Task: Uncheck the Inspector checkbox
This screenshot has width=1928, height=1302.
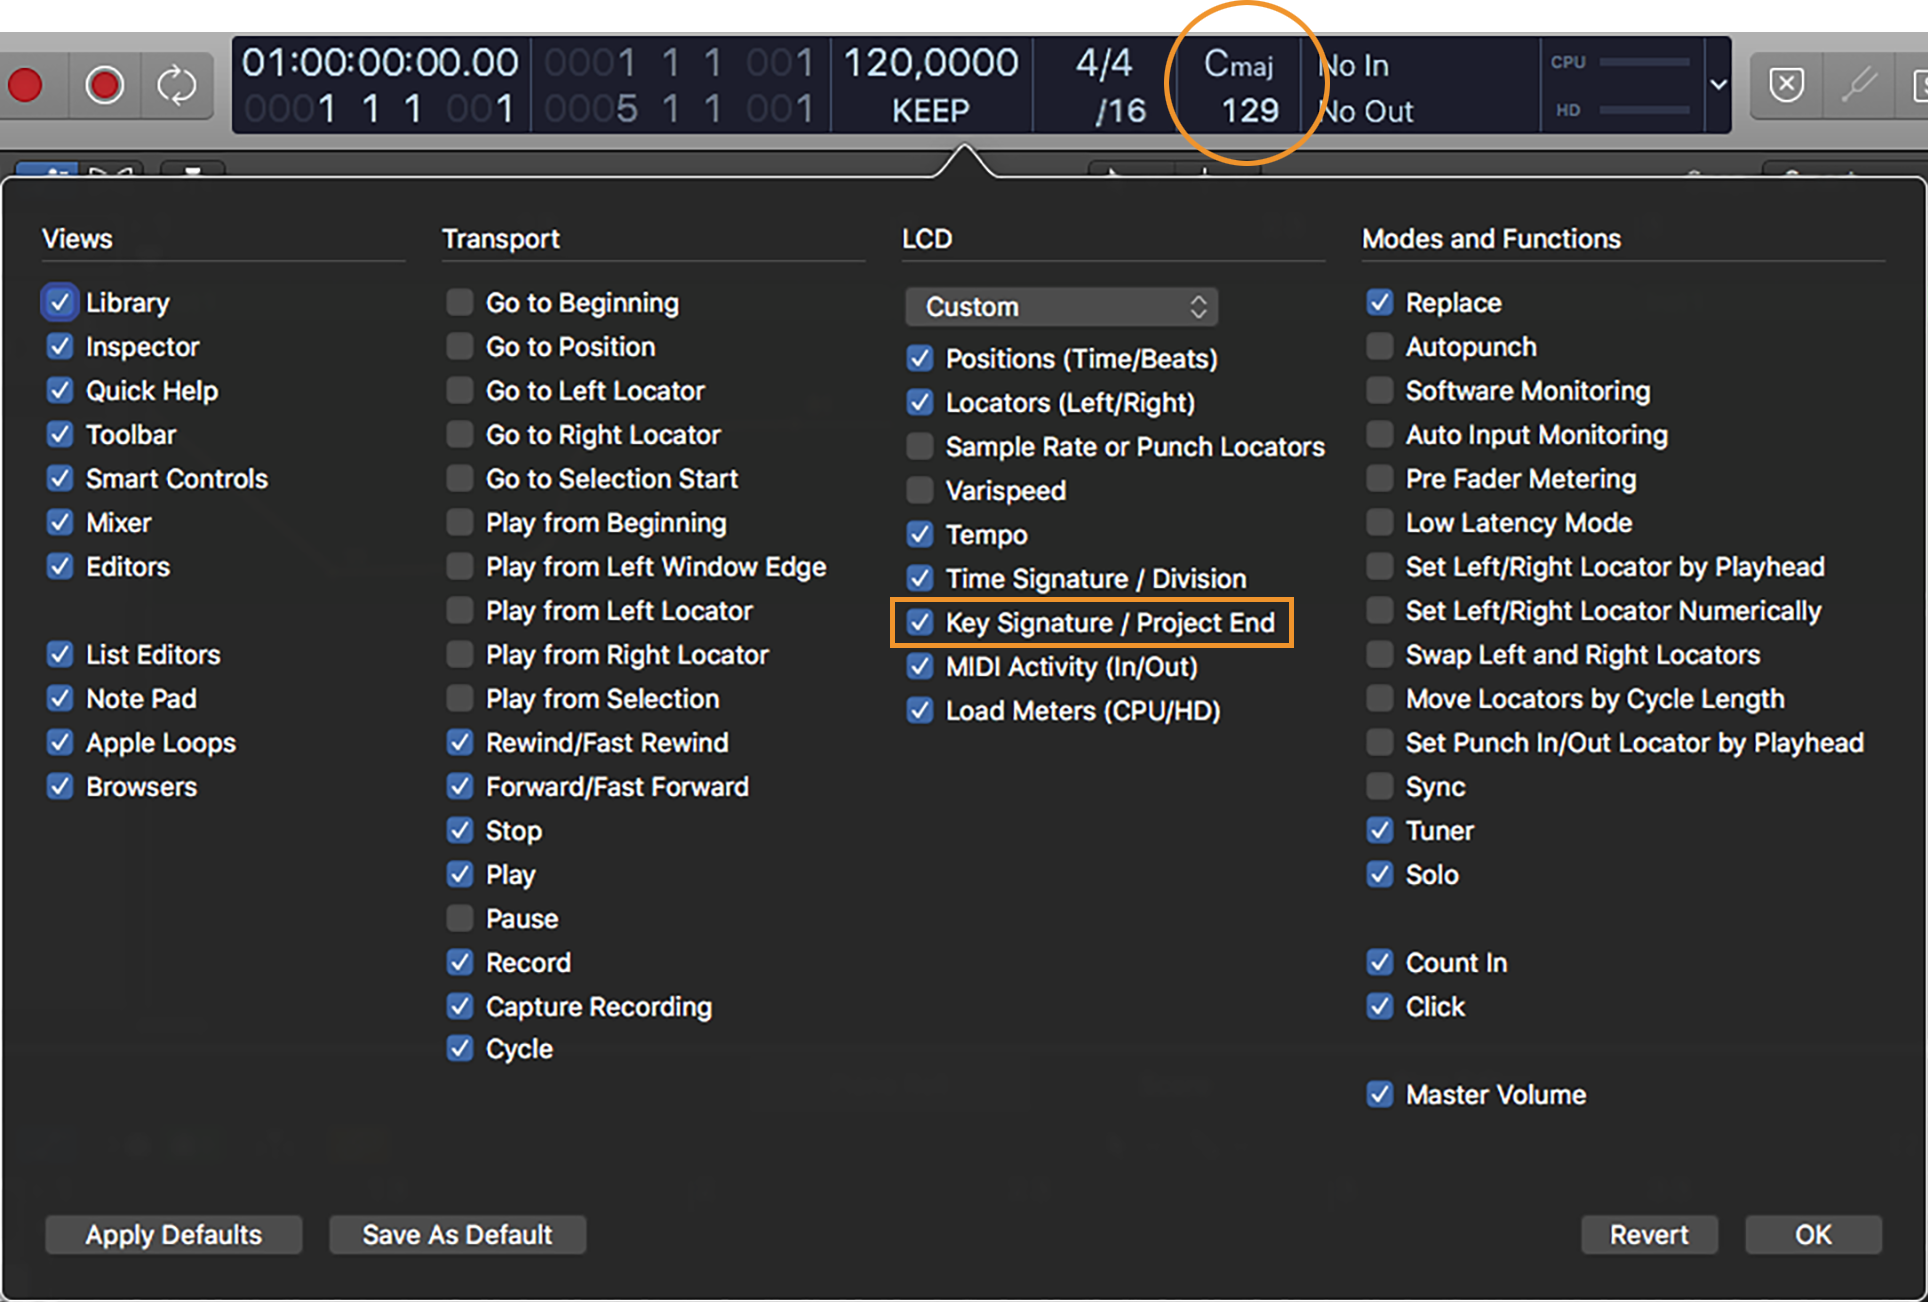Action: click(x=60, y=346)
